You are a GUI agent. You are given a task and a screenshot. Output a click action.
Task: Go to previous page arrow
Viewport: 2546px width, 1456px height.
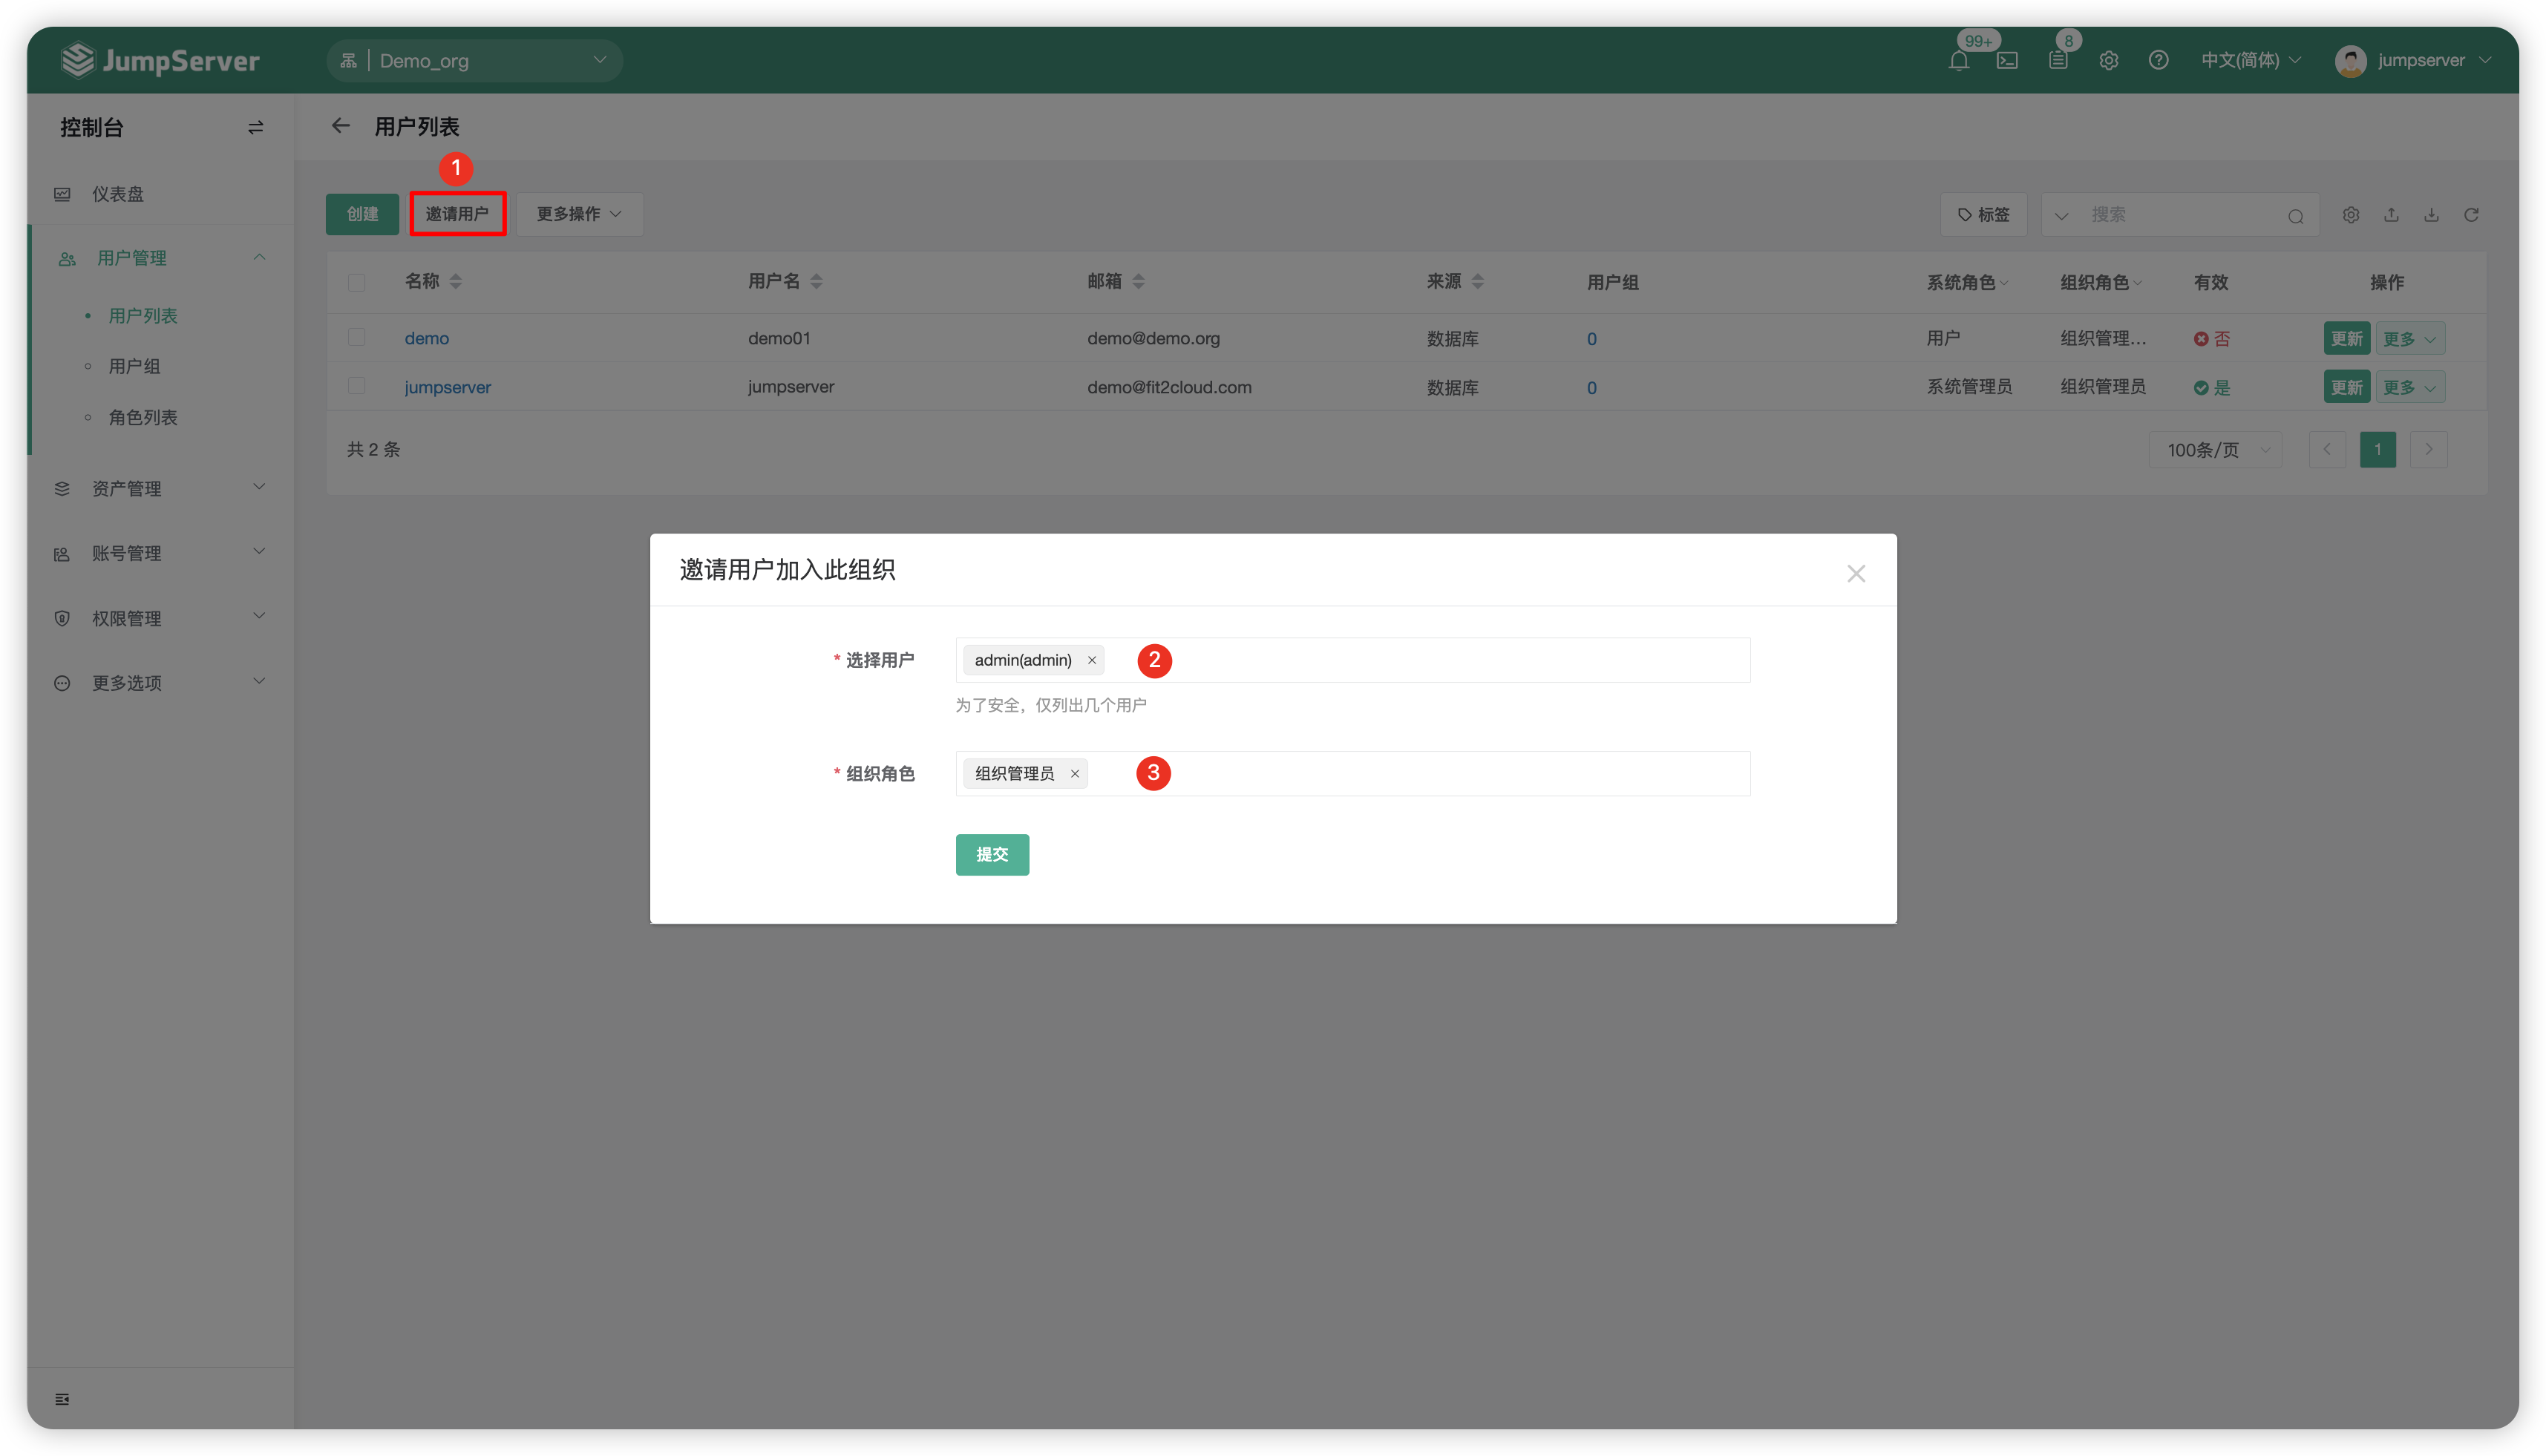[x=2327, y=450]
